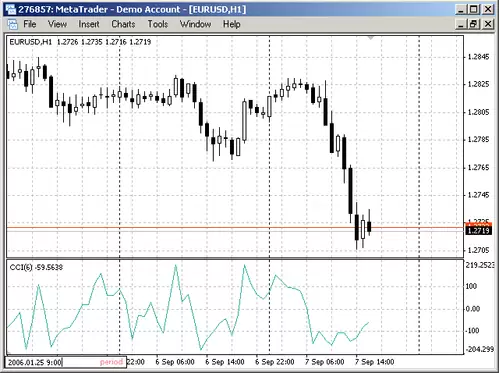499x373 pixels.
Task: Click the chart document icon beside File
Action: [x=12, y=24]
